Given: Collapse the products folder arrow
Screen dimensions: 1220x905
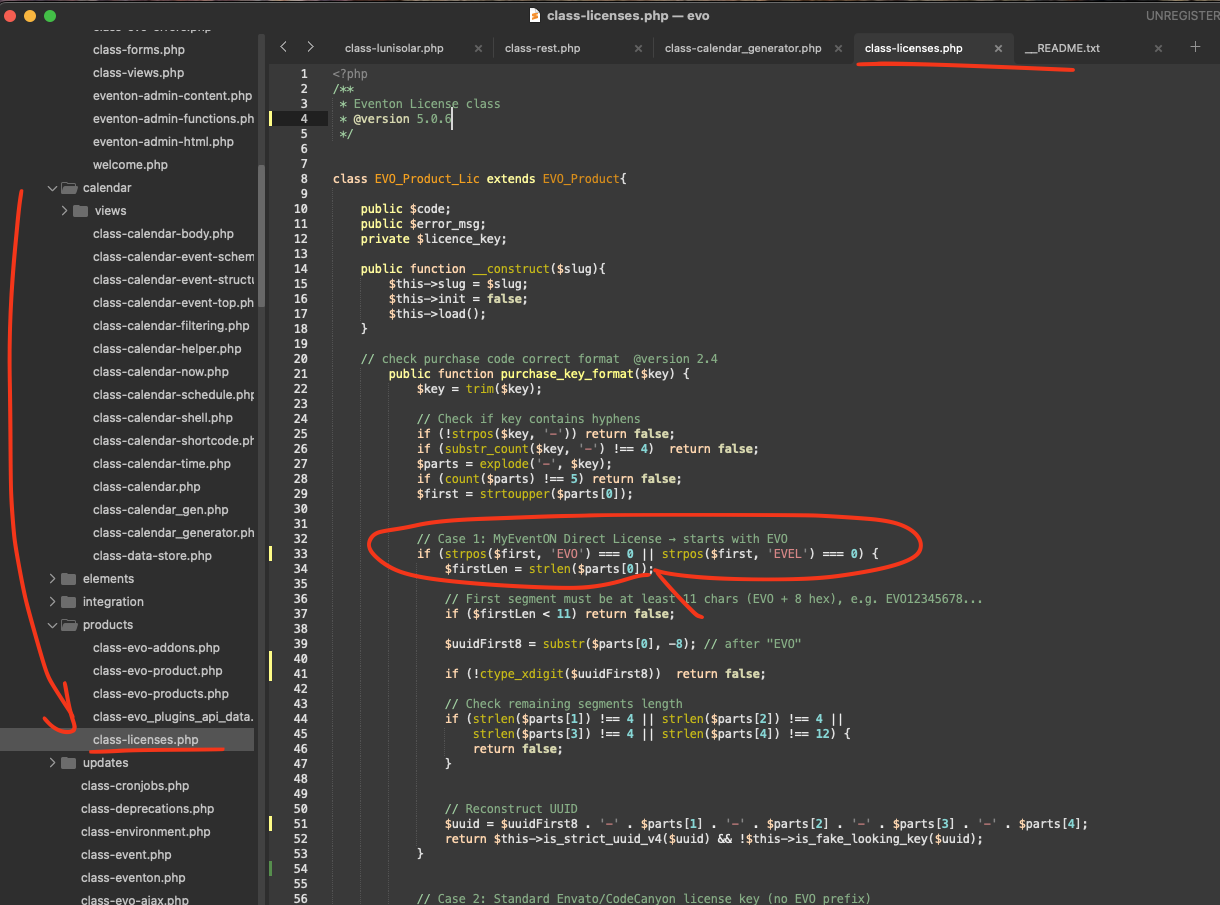Looking at the screenshot, I should coord(53,625).
